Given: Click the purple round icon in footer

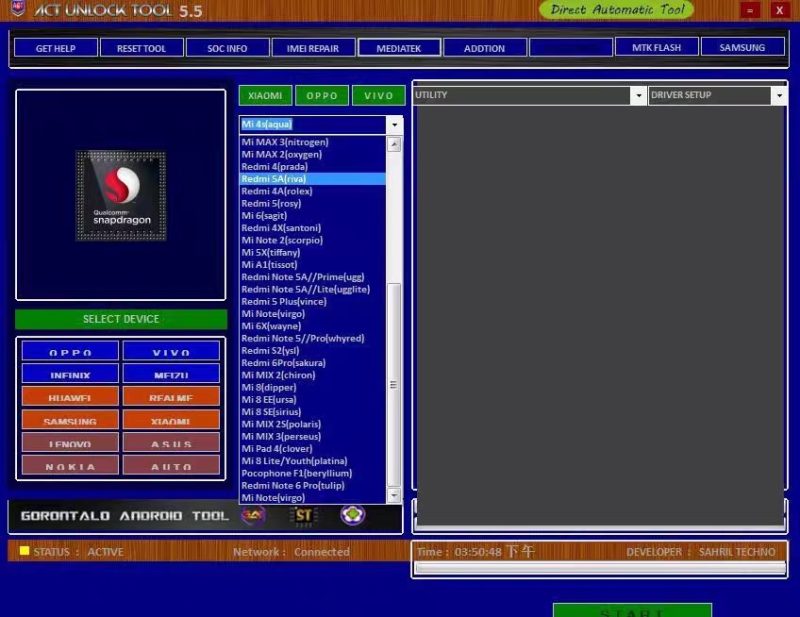Looking at the screenshot, I should point(353,514).
